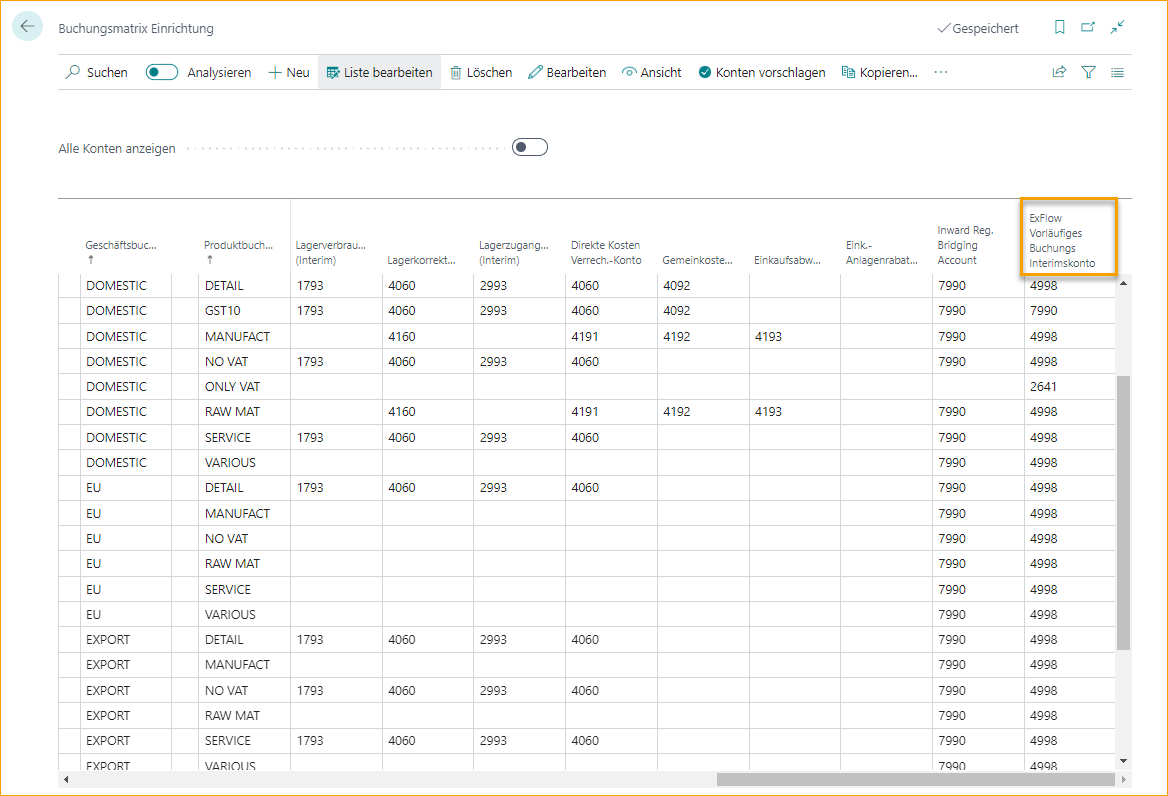The width and height of the screenshot is (1168, 796).
Task: Click the share icon in toolbar
Action: click(1059, 72)
